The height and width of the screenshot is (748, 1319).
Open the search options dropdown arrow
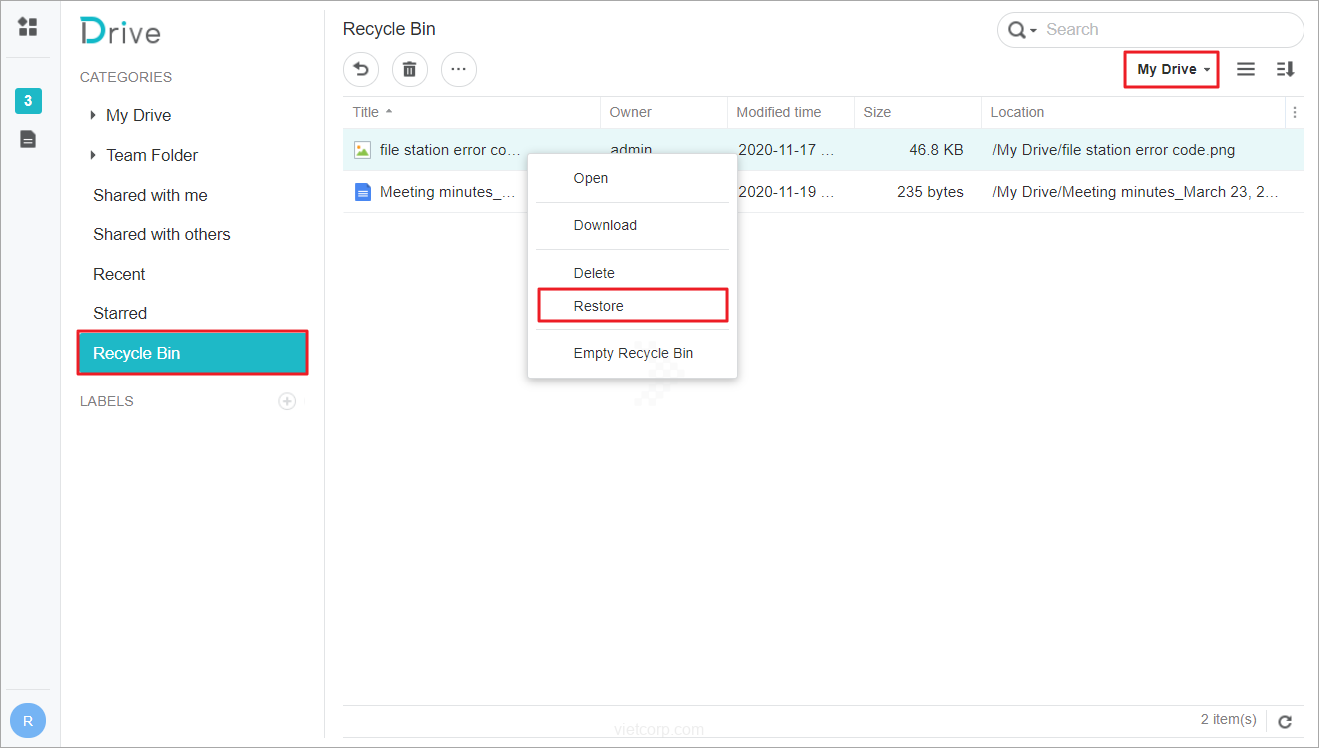coord(1033,30)
